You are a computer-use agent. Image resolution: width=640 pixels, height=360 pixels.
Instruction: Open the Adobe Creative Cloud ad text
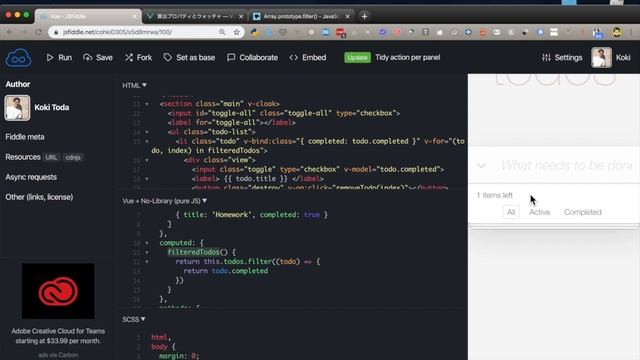58,336
